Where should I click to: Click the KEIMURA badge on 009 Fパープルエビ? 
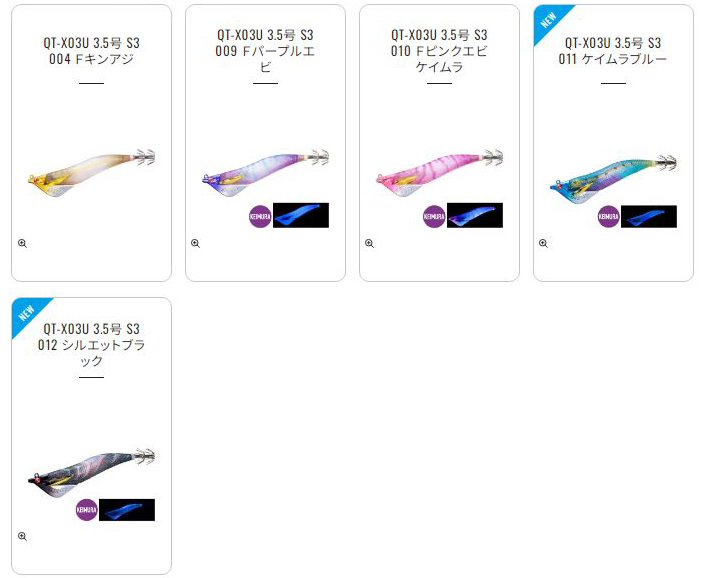[260, 217]
